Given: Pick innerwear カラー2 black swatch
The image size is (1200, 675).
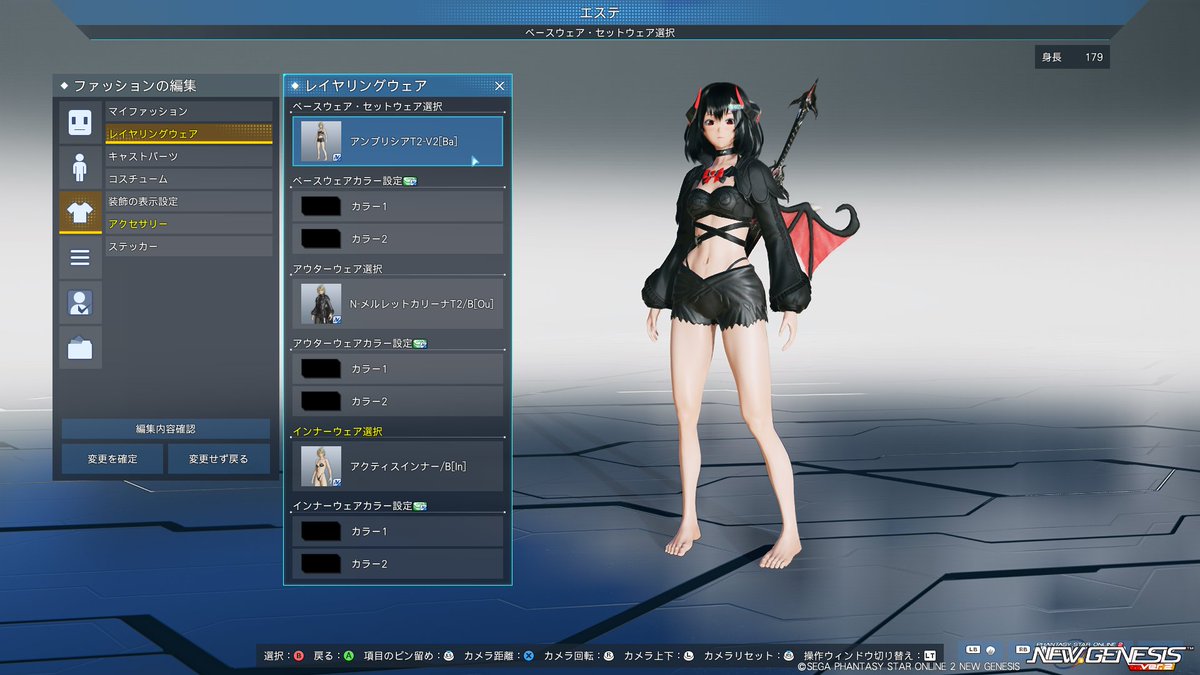Looking at the screenshot, I should click(321, 564).
